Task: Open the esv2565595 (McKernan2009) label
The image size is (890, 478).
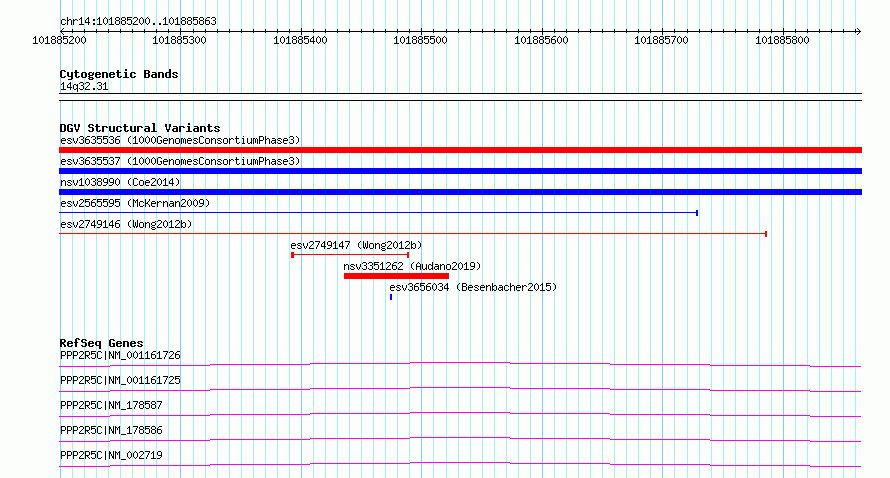Action: click(x=135, y=203)
